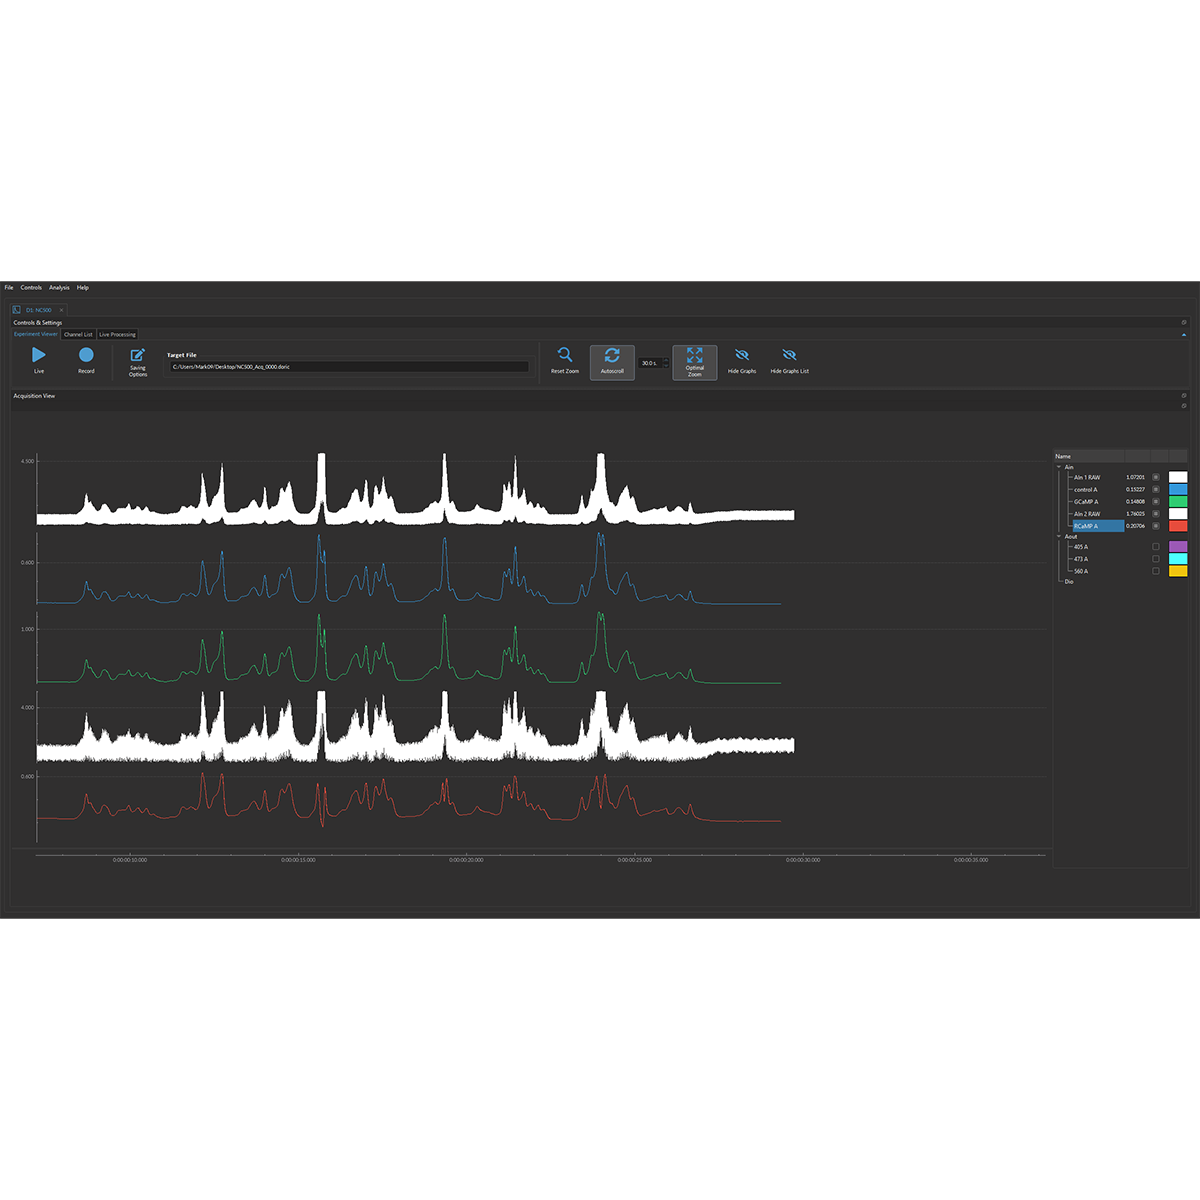Open the stepper arrows beside the 30.0 s field
The height and width of the screenshot is (1200, 1200).
tap(665, 362)
